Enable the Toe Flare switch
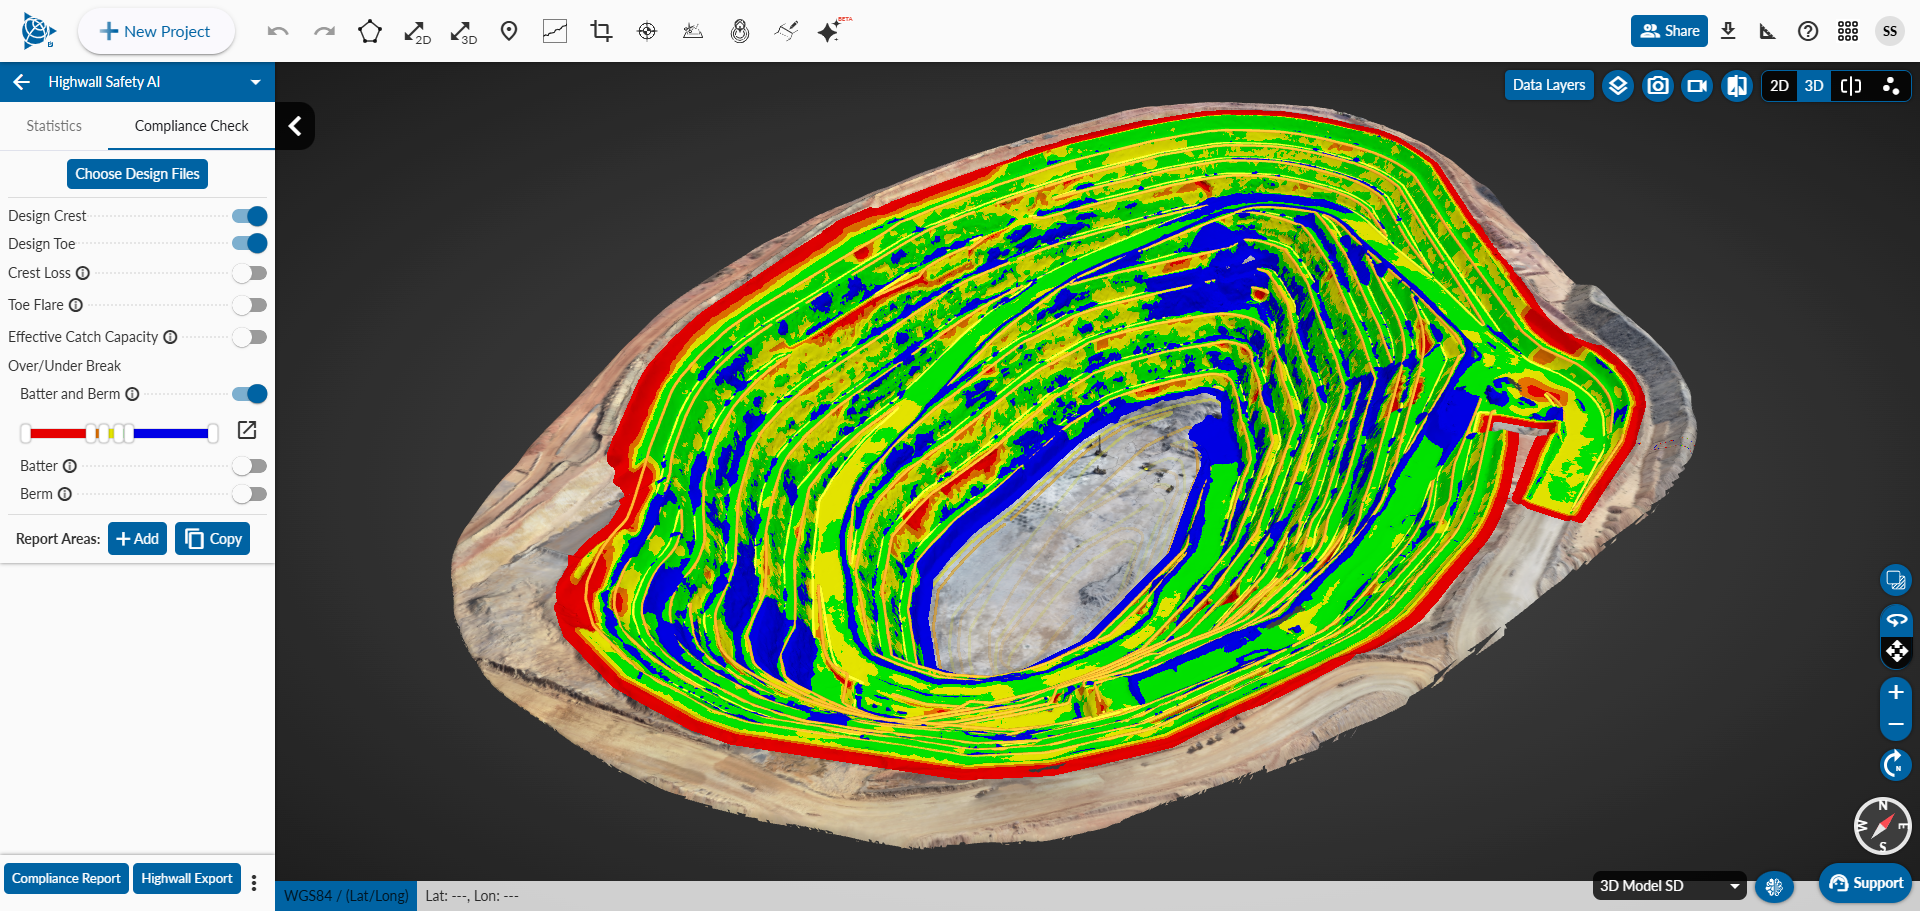This screenshot has width=1920, height=911. click(x=249, y=305)
